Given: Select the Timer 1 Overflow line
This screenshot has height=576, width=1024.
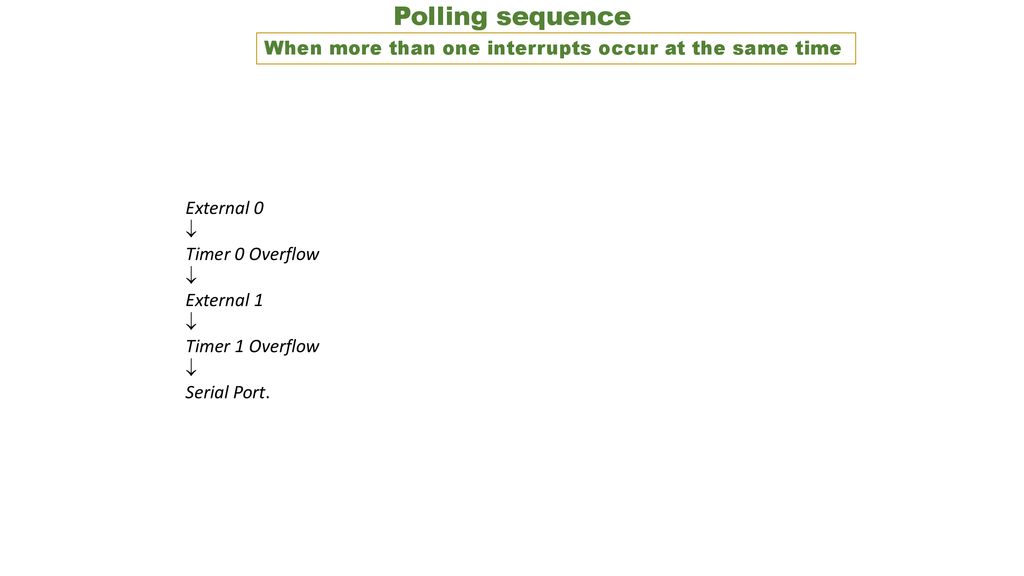Looking at the screenshot, I should pos(252,346).
